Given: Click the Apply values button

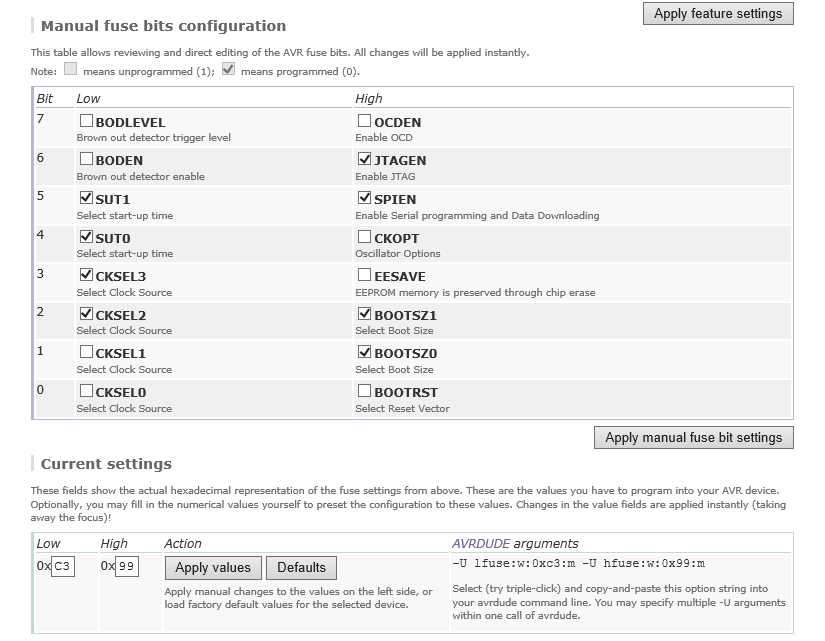Looking at the screenshot, I should [x=212, y=568].
